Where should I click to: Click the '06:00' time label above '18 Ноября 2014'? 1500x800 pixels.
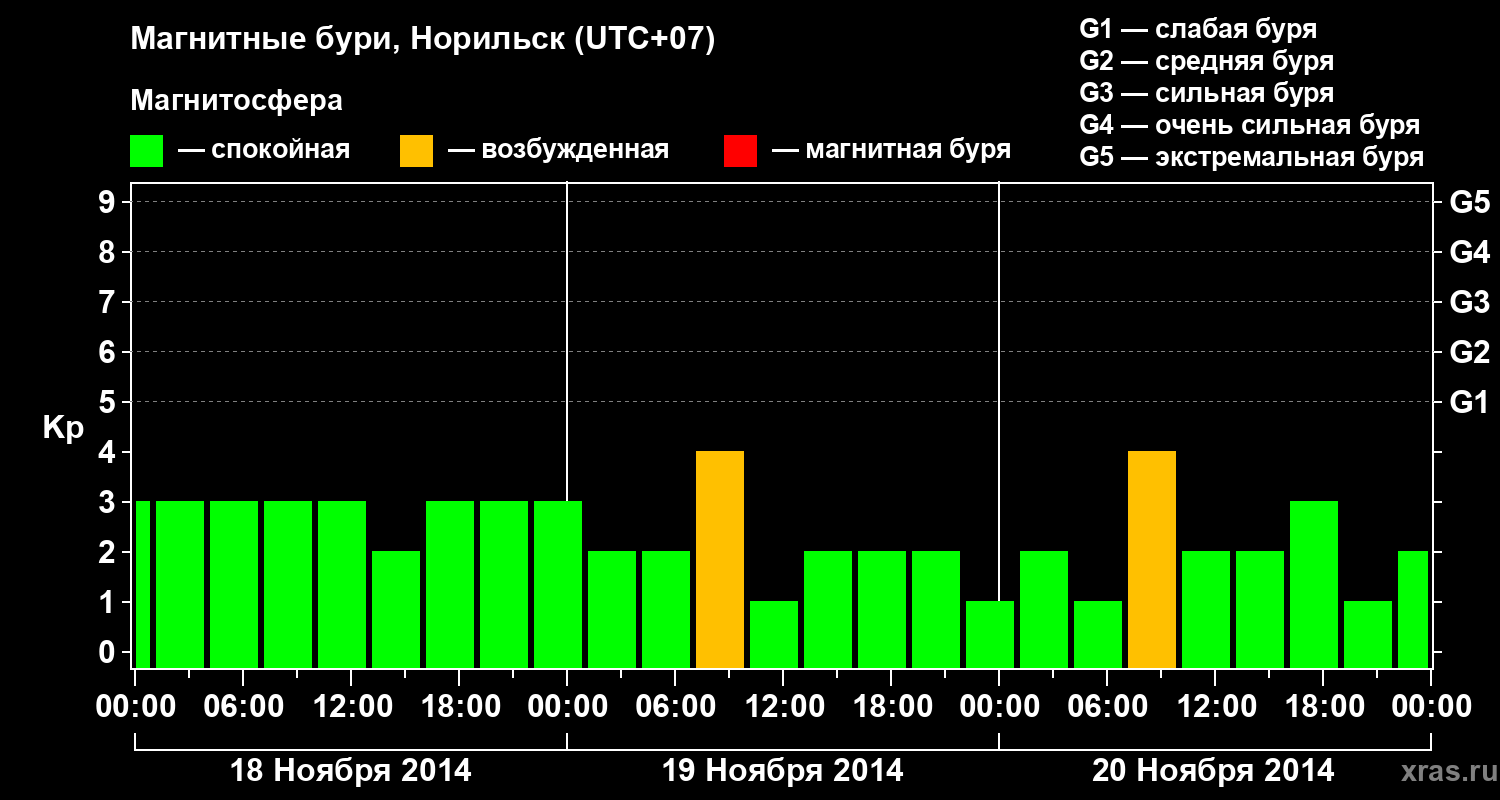coord(243,706)
